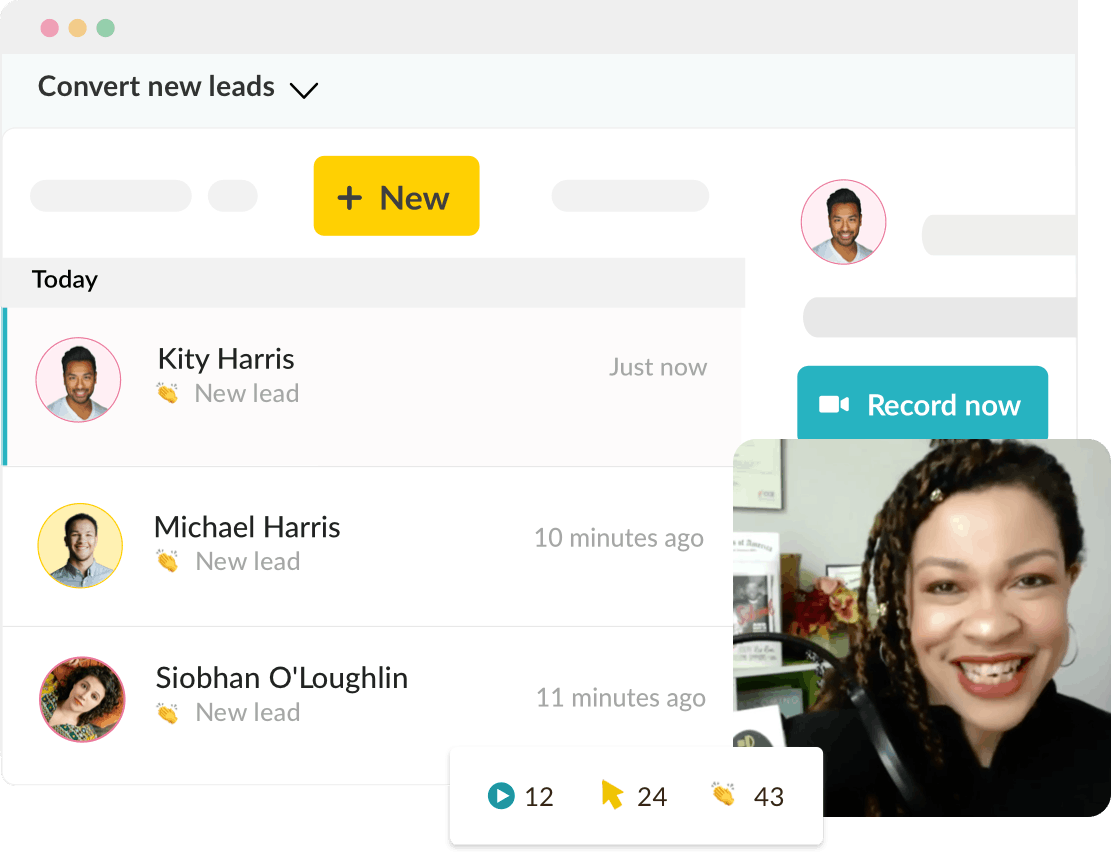Click the play count 12
This screenshot has height=853, width=1117.
[x=539, y=797]
